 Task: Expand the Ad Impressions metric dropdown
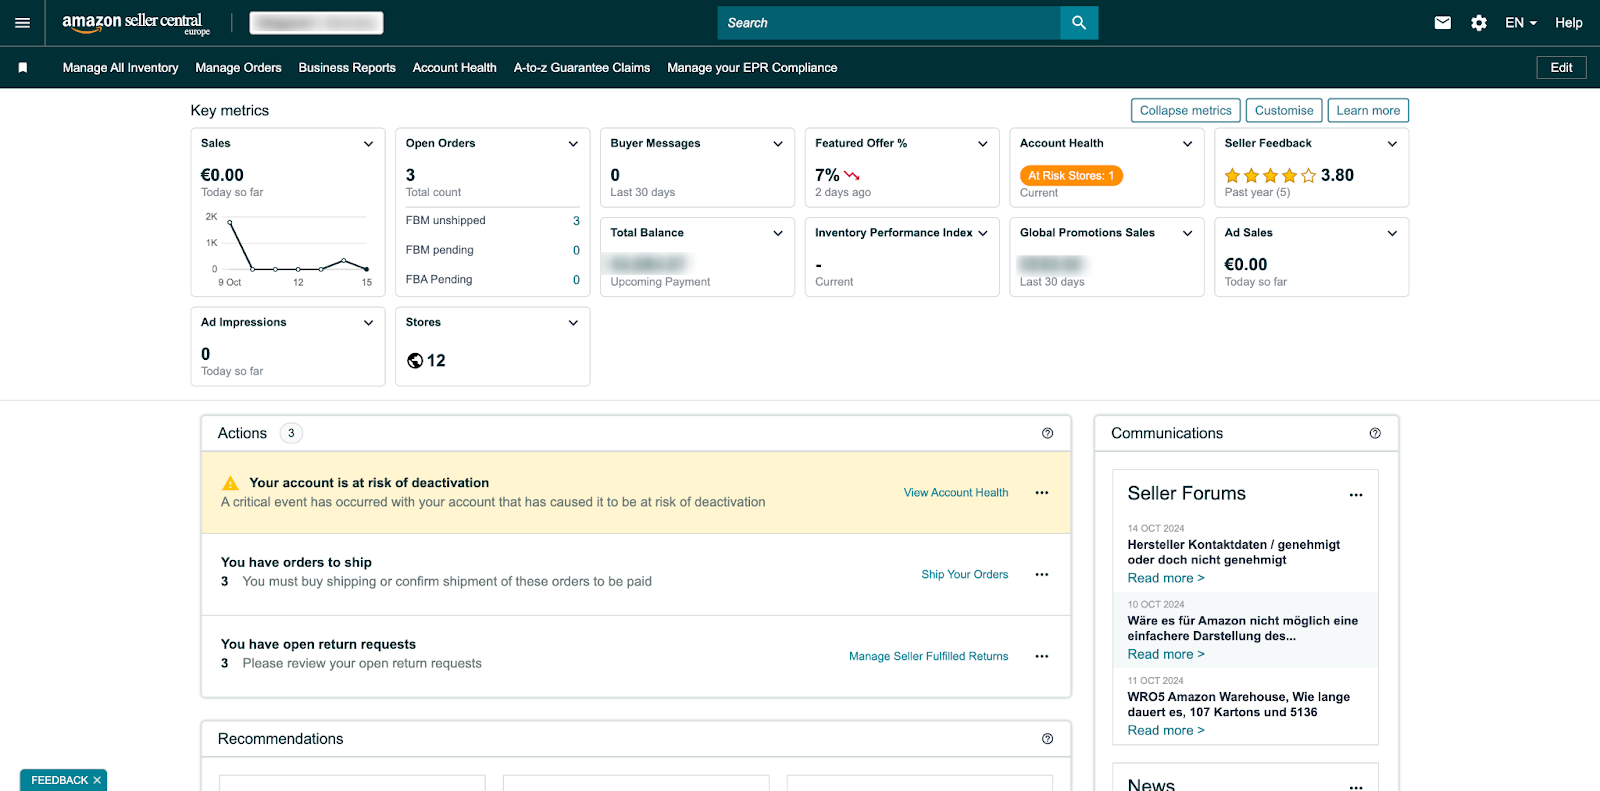click(368, 323)
